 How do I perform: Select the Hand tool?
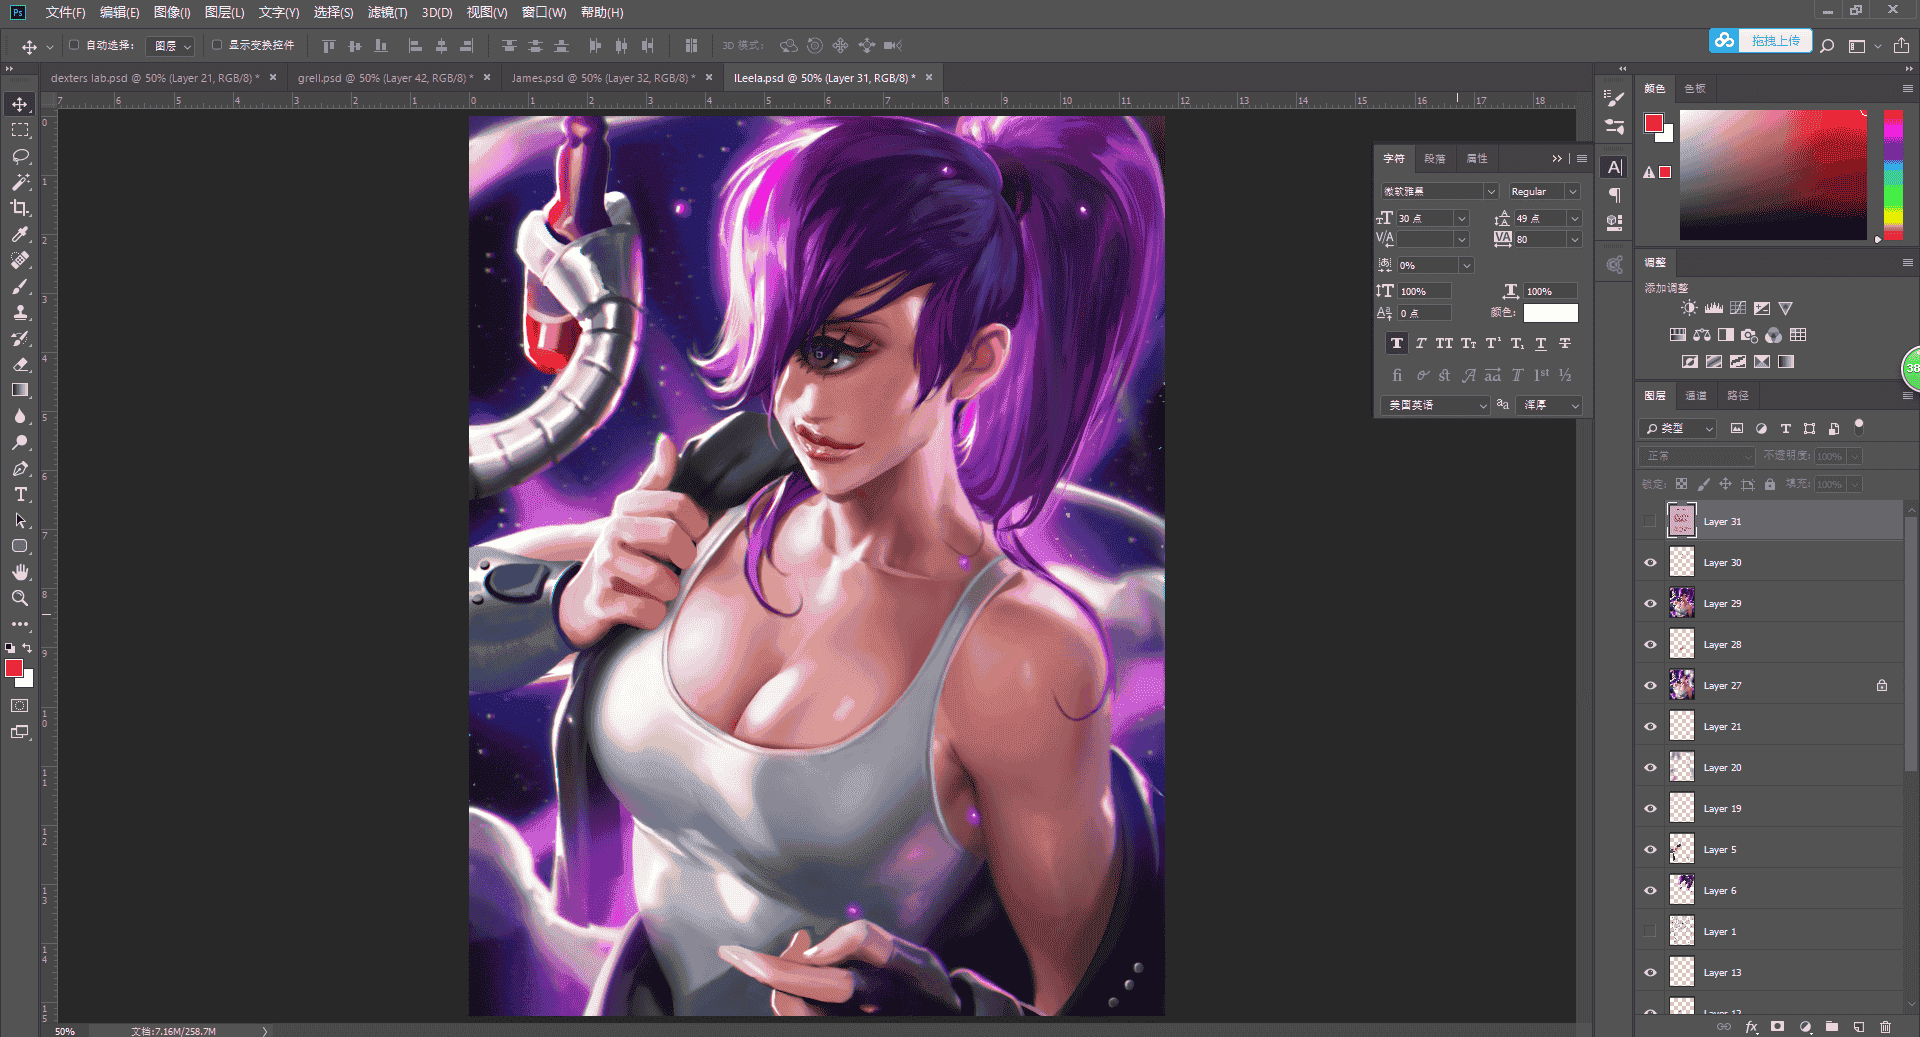[x=20, y=572]
